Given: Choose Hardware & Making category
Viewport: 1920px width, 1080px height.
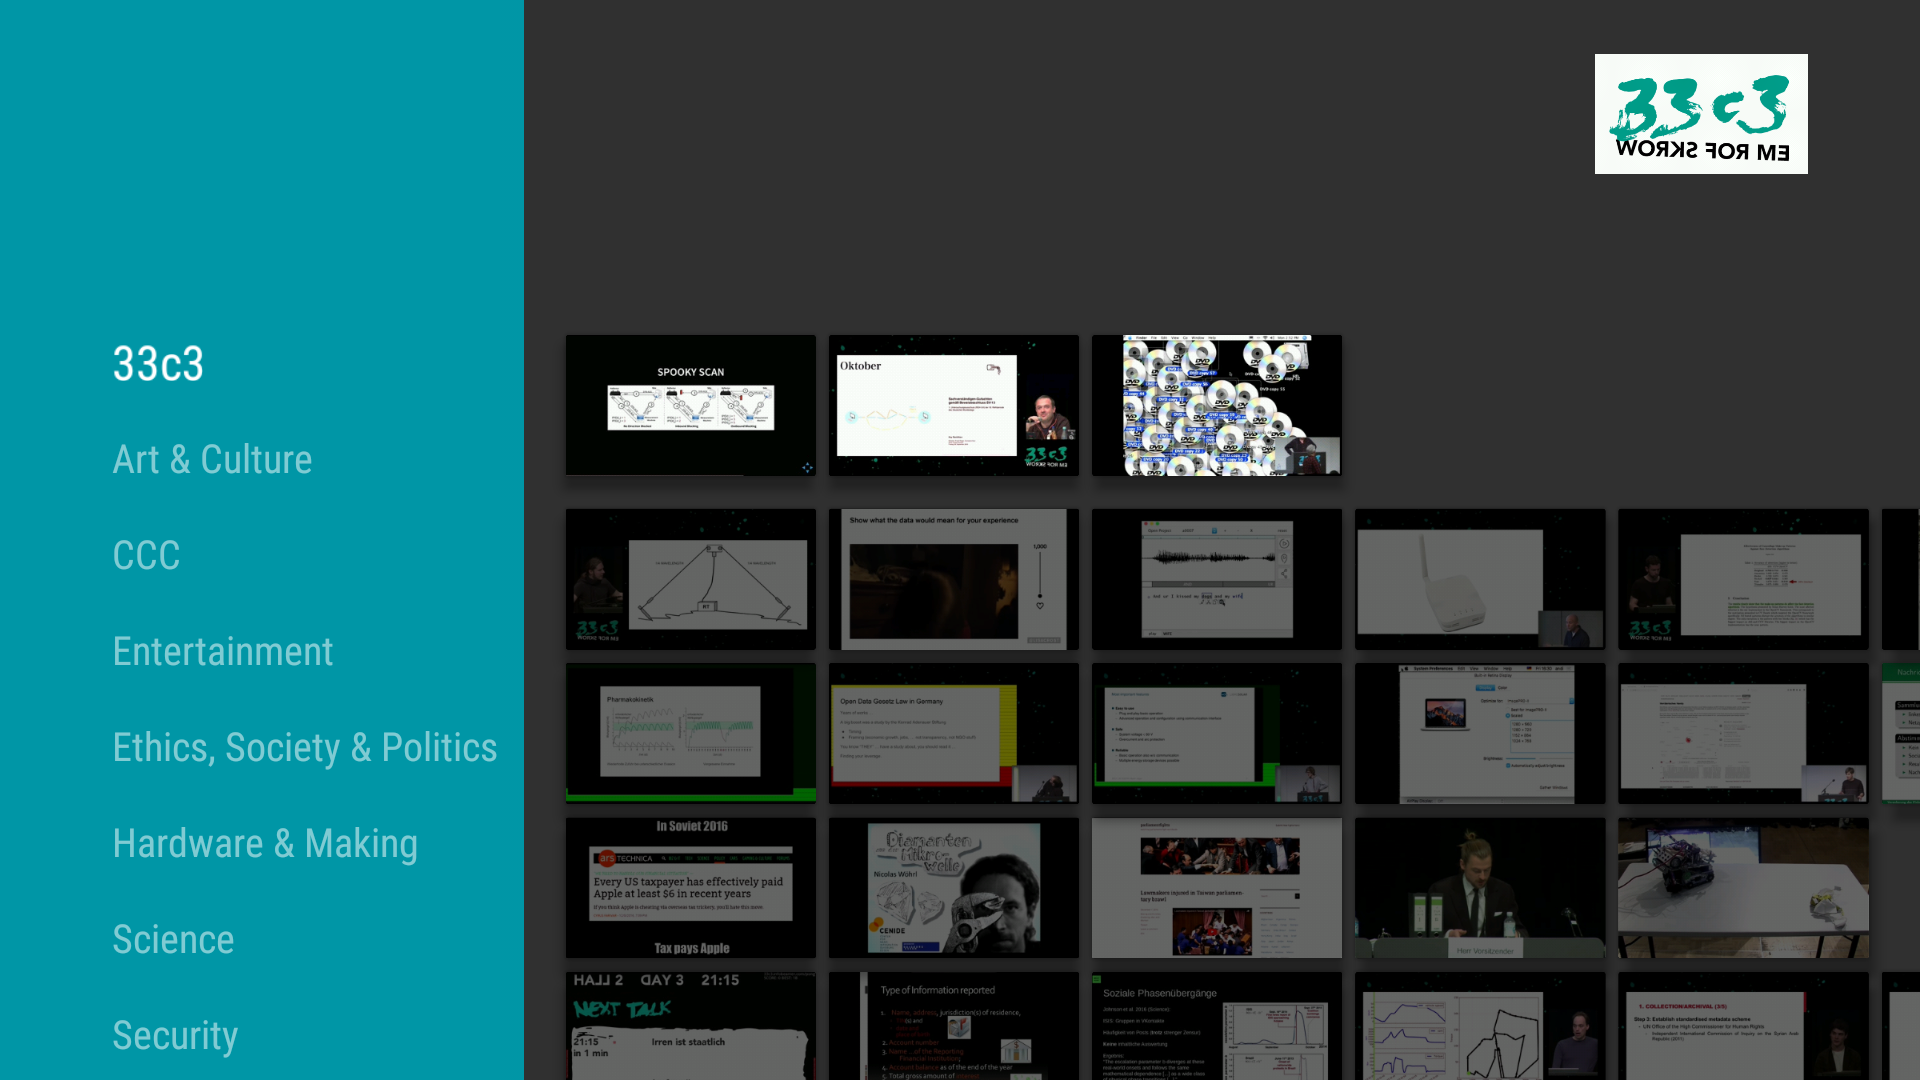Looking at the screenshot, I should pos(264,844).
